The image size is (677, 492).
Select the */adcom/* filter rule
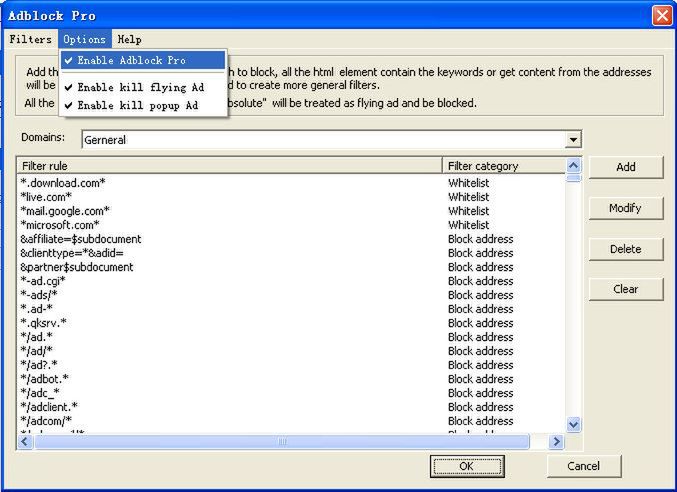pyautogui.click(x=46, y=421)
